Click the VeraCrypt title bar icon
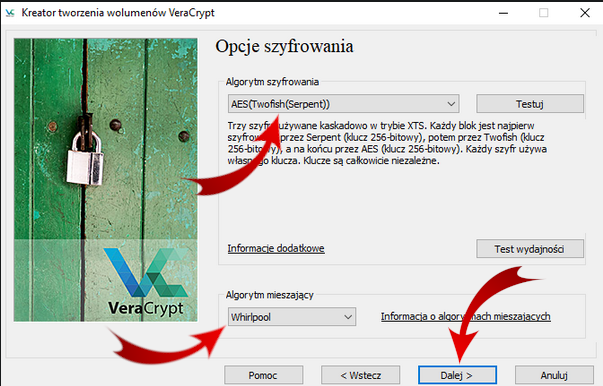 pyautogui.click(x=10, y=13)
